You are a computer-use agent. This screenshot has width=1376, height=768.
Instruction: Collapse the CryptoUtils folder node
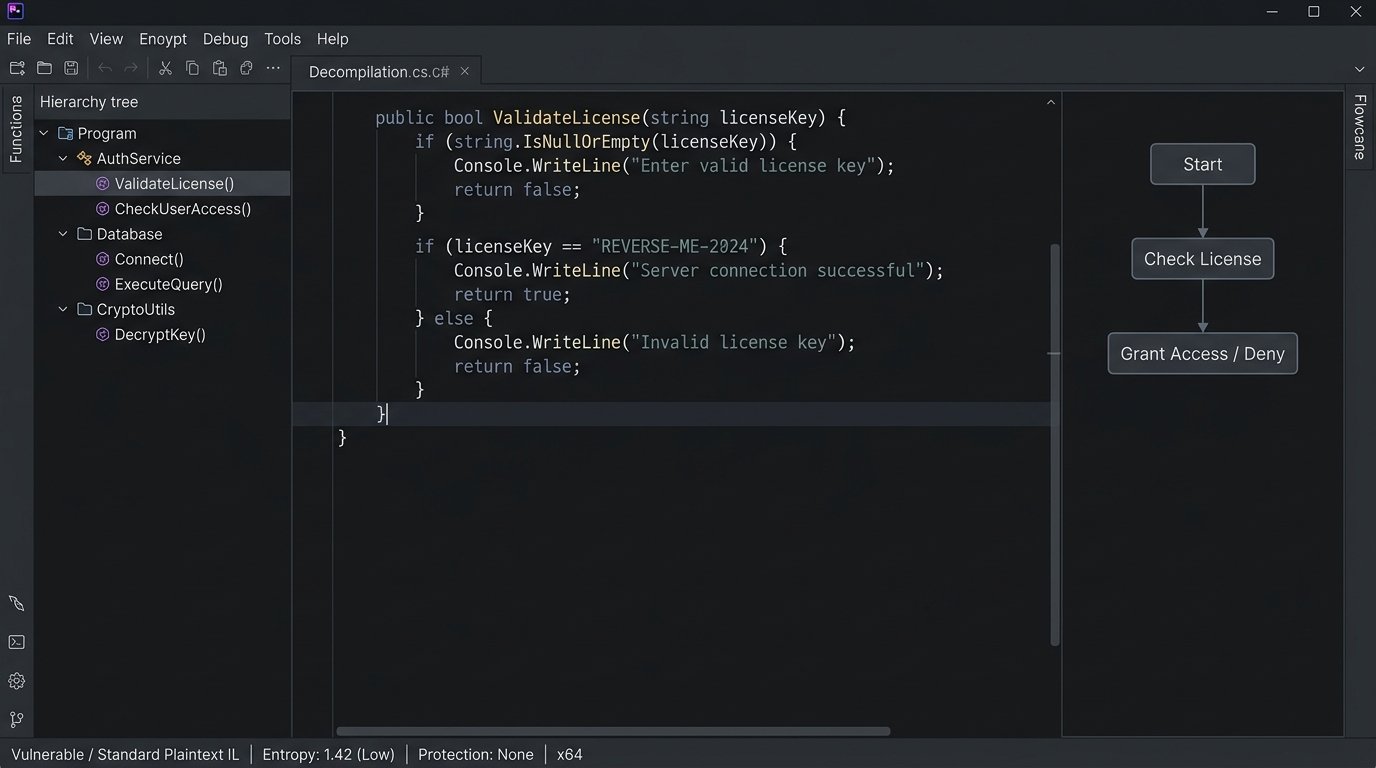[x=63, y=310]
